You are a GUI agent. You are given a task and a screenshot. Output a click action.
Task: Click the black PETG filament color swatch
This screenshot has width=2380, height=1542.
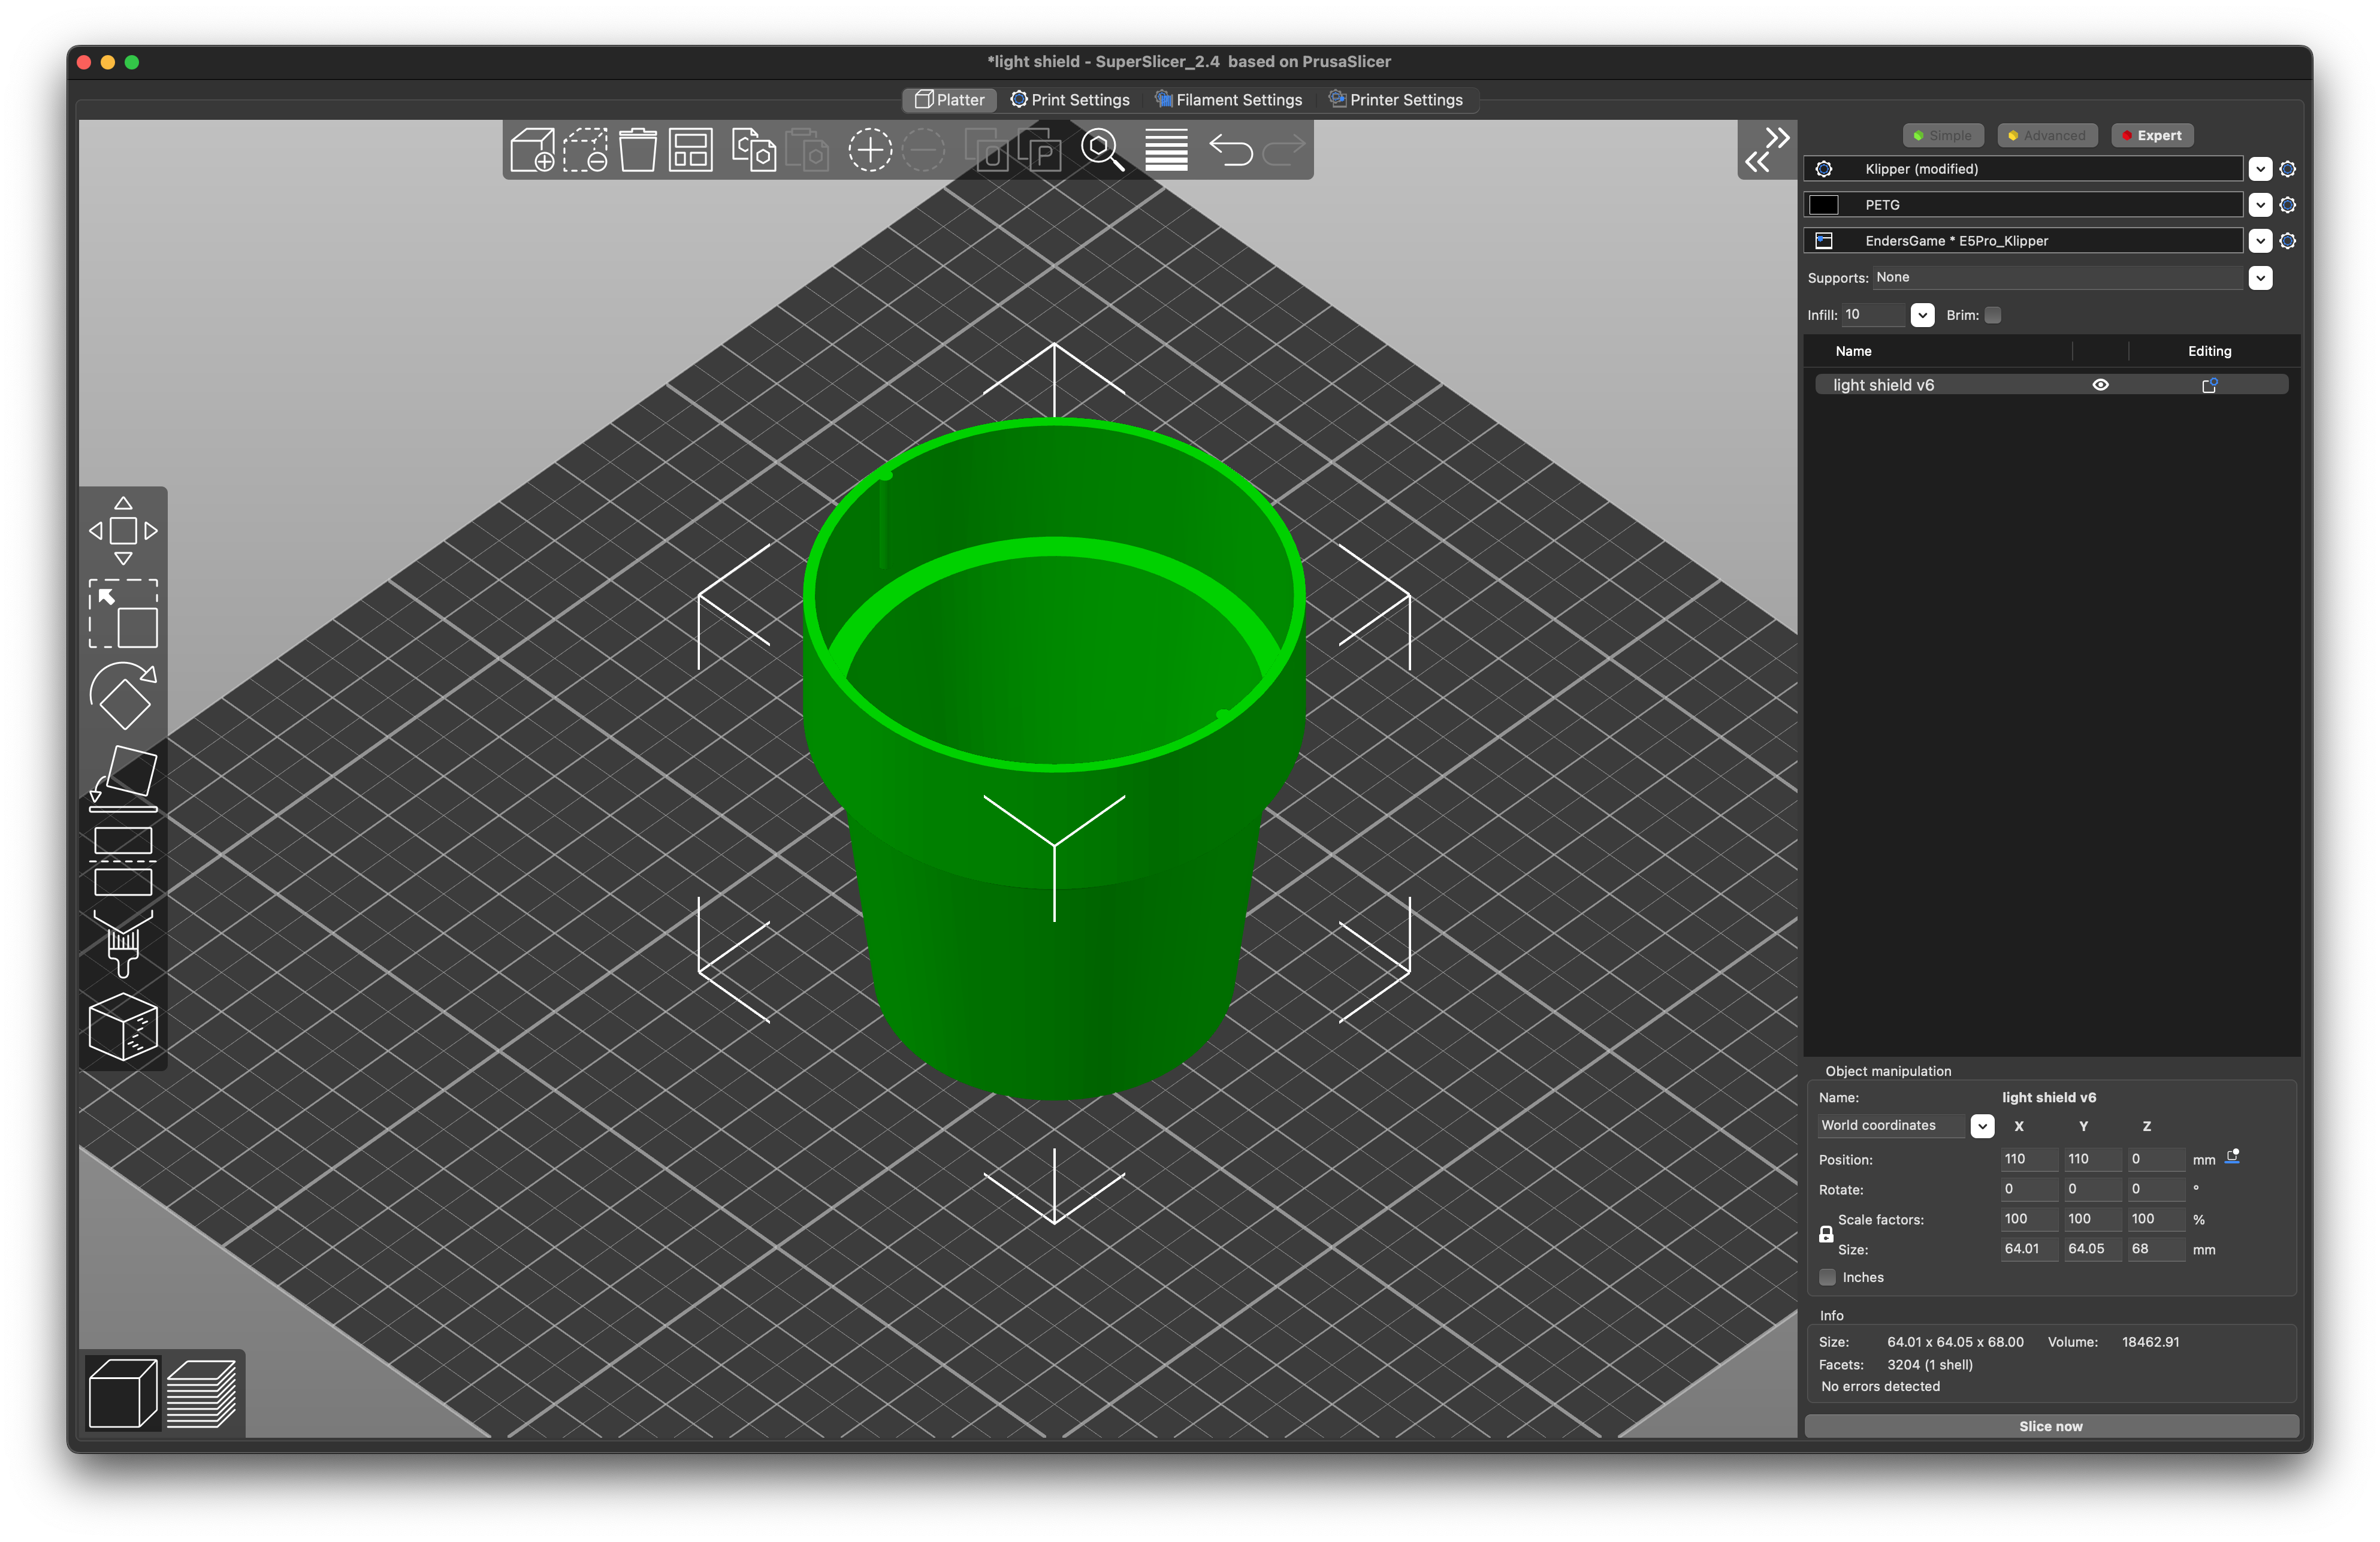tap(1824, 205)
